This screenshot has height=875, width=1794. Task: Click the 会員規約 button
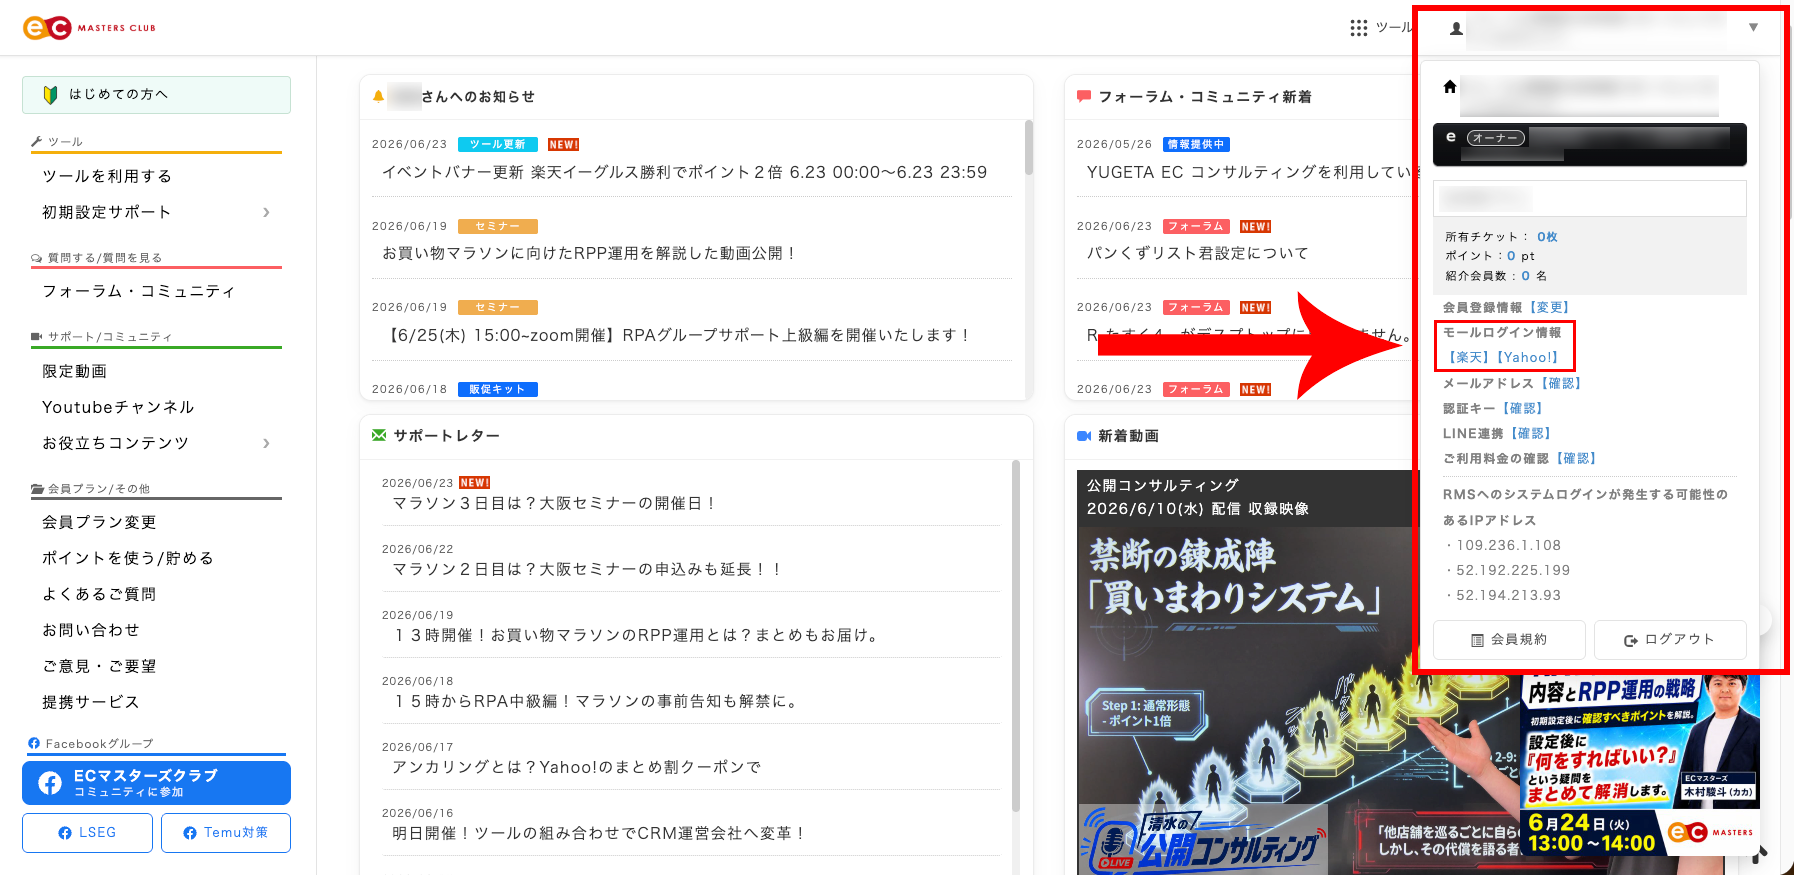pyautogui.click(x=1509, y=639)
